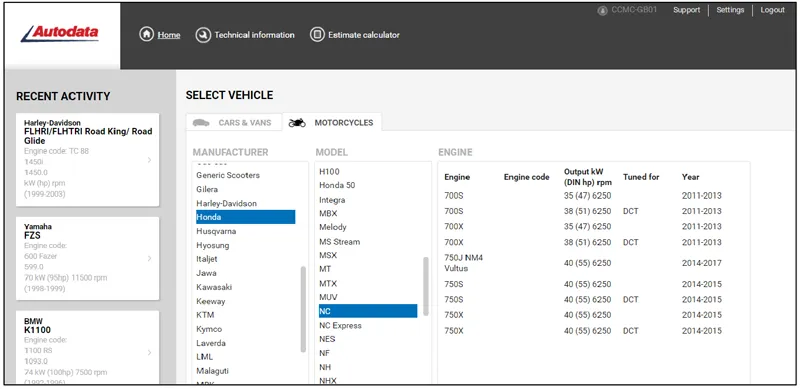The width and height of the screenshot is (800, 389).
Task: Click the Technical information wrench icon
Action: click(x=203, y=35)
